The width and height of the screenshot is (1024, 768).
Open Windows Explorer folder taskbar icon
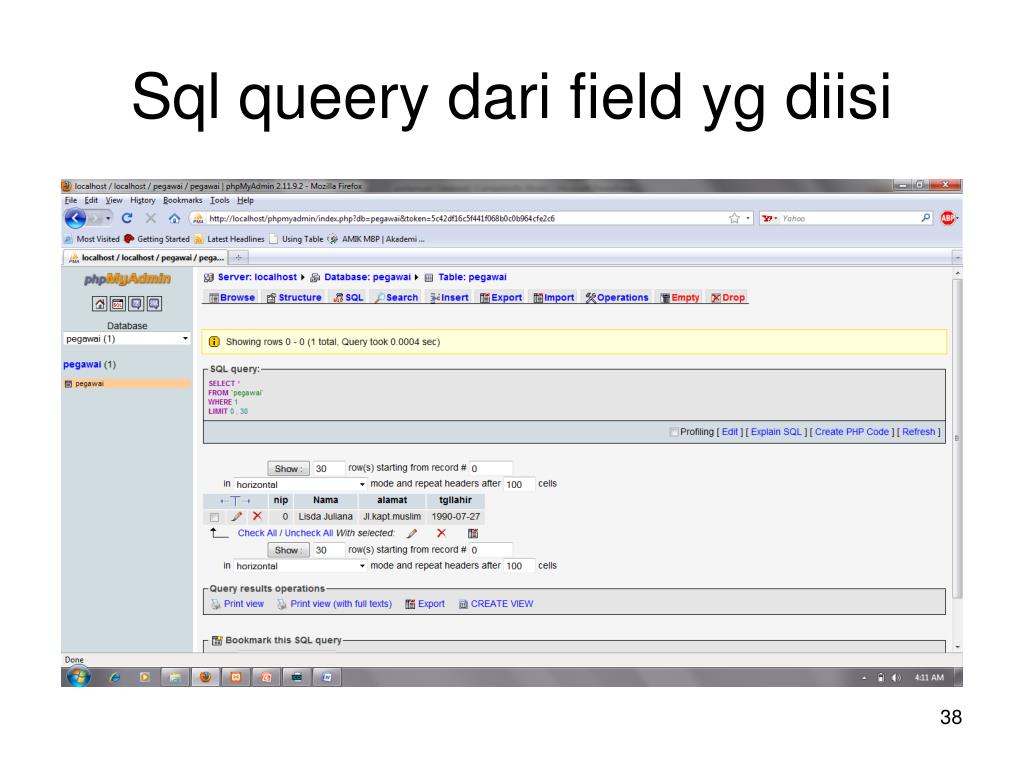pos(175,677)
